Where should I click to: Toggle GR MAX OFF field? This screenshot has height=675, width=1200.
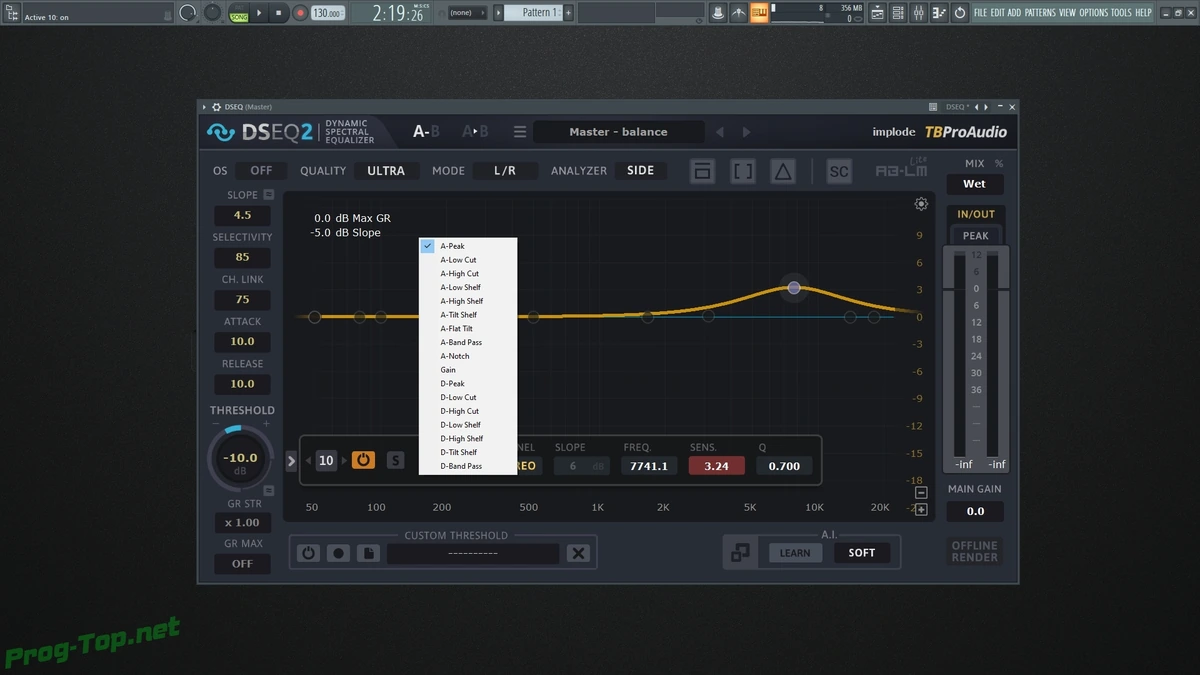tap(243, 564)
